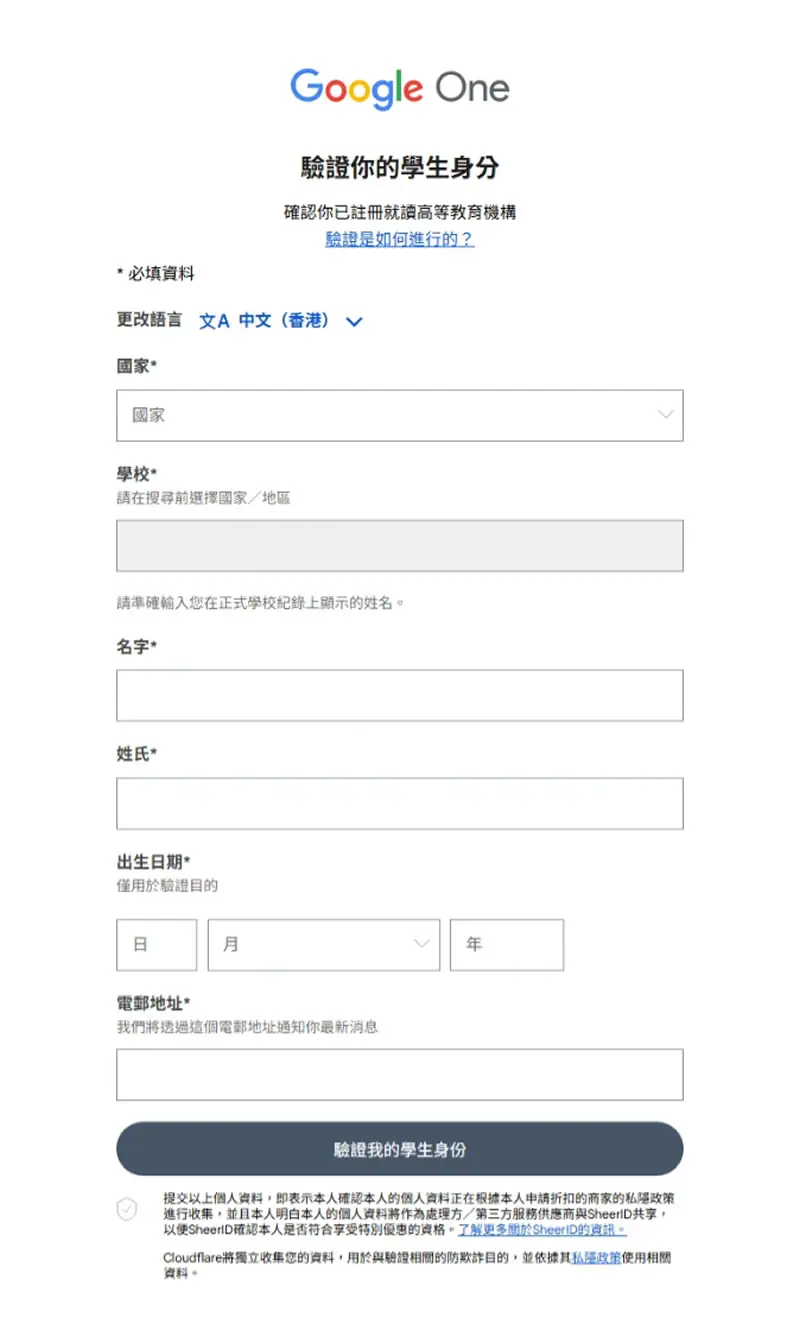Viewport: 800px width, 1331px height.
Task: Focus the 電郵地址 email input field
Action: click(400, 1074)
